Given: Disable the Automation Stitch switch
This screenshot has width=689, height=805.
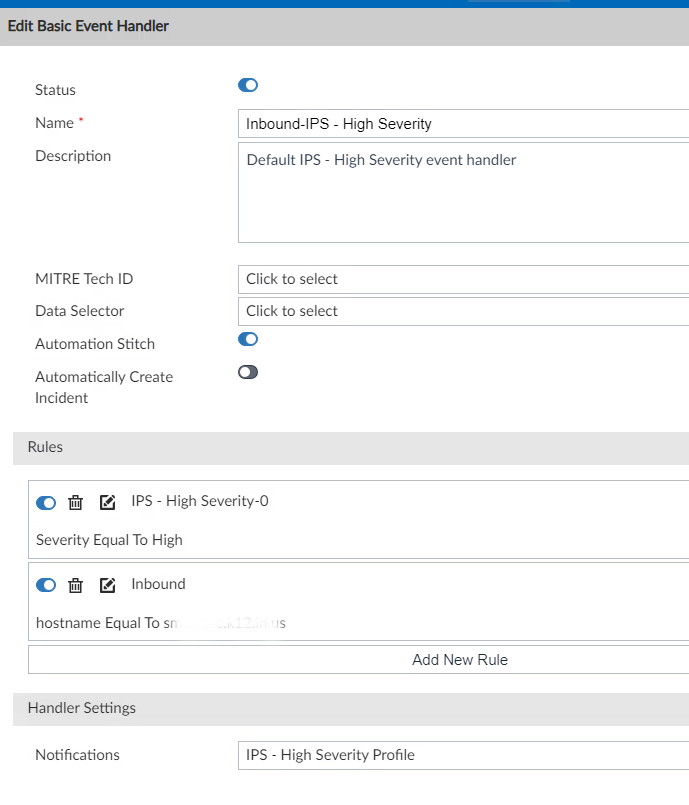Looking at the screenshot, I should click(248, 339).
